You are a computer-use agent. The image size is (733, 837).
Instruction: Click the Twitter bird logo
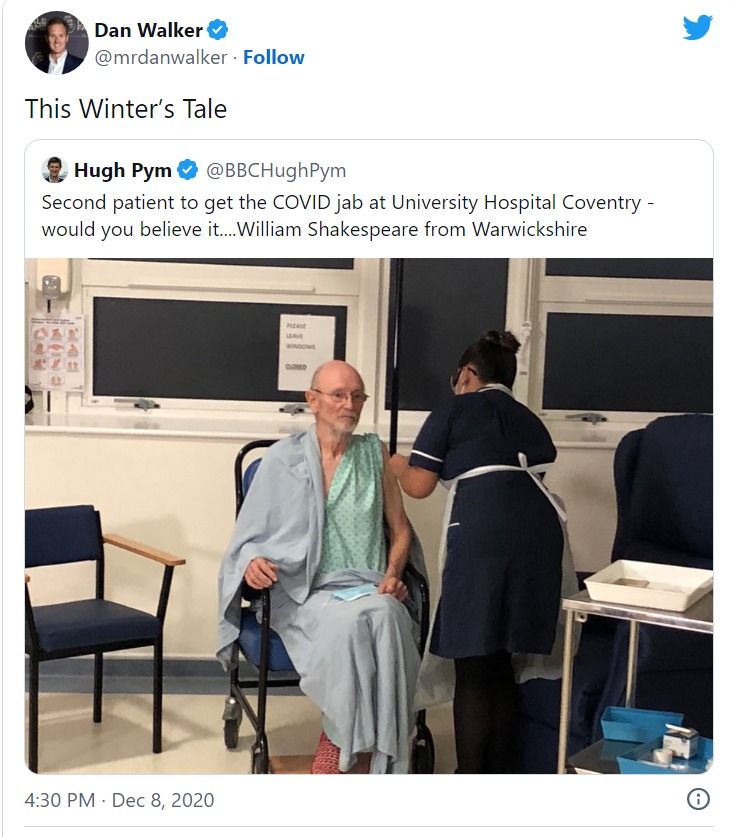point(697,27)
